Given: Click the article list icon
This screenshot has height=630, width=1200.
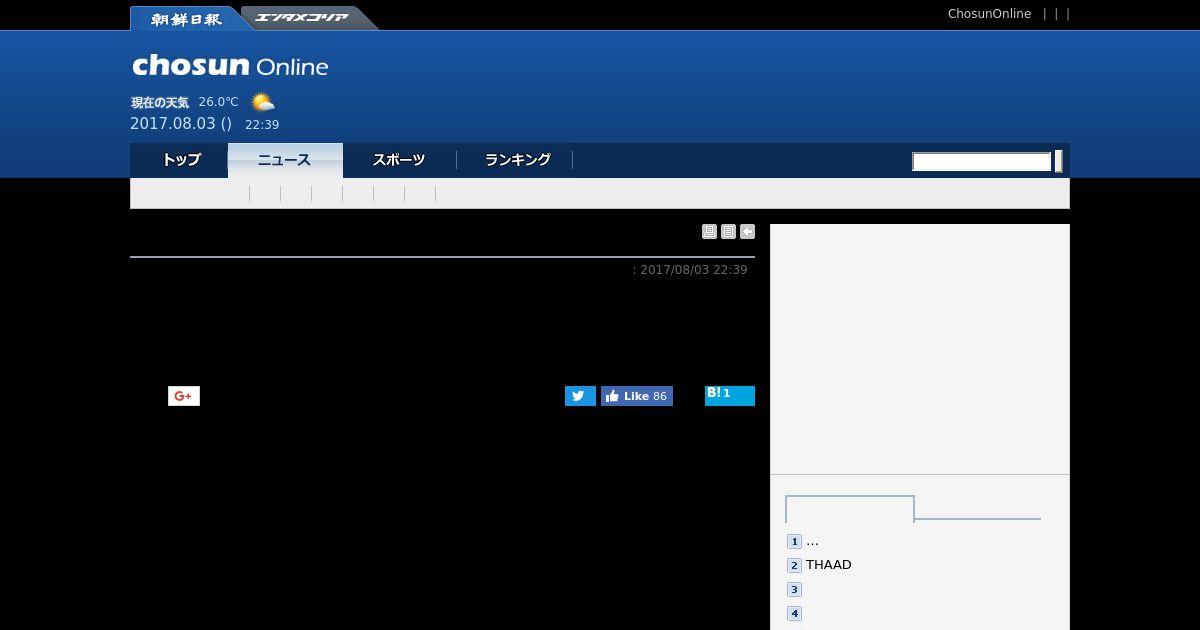Looking at the screenshot, I should pyautogui.click(x=728, y=232).
